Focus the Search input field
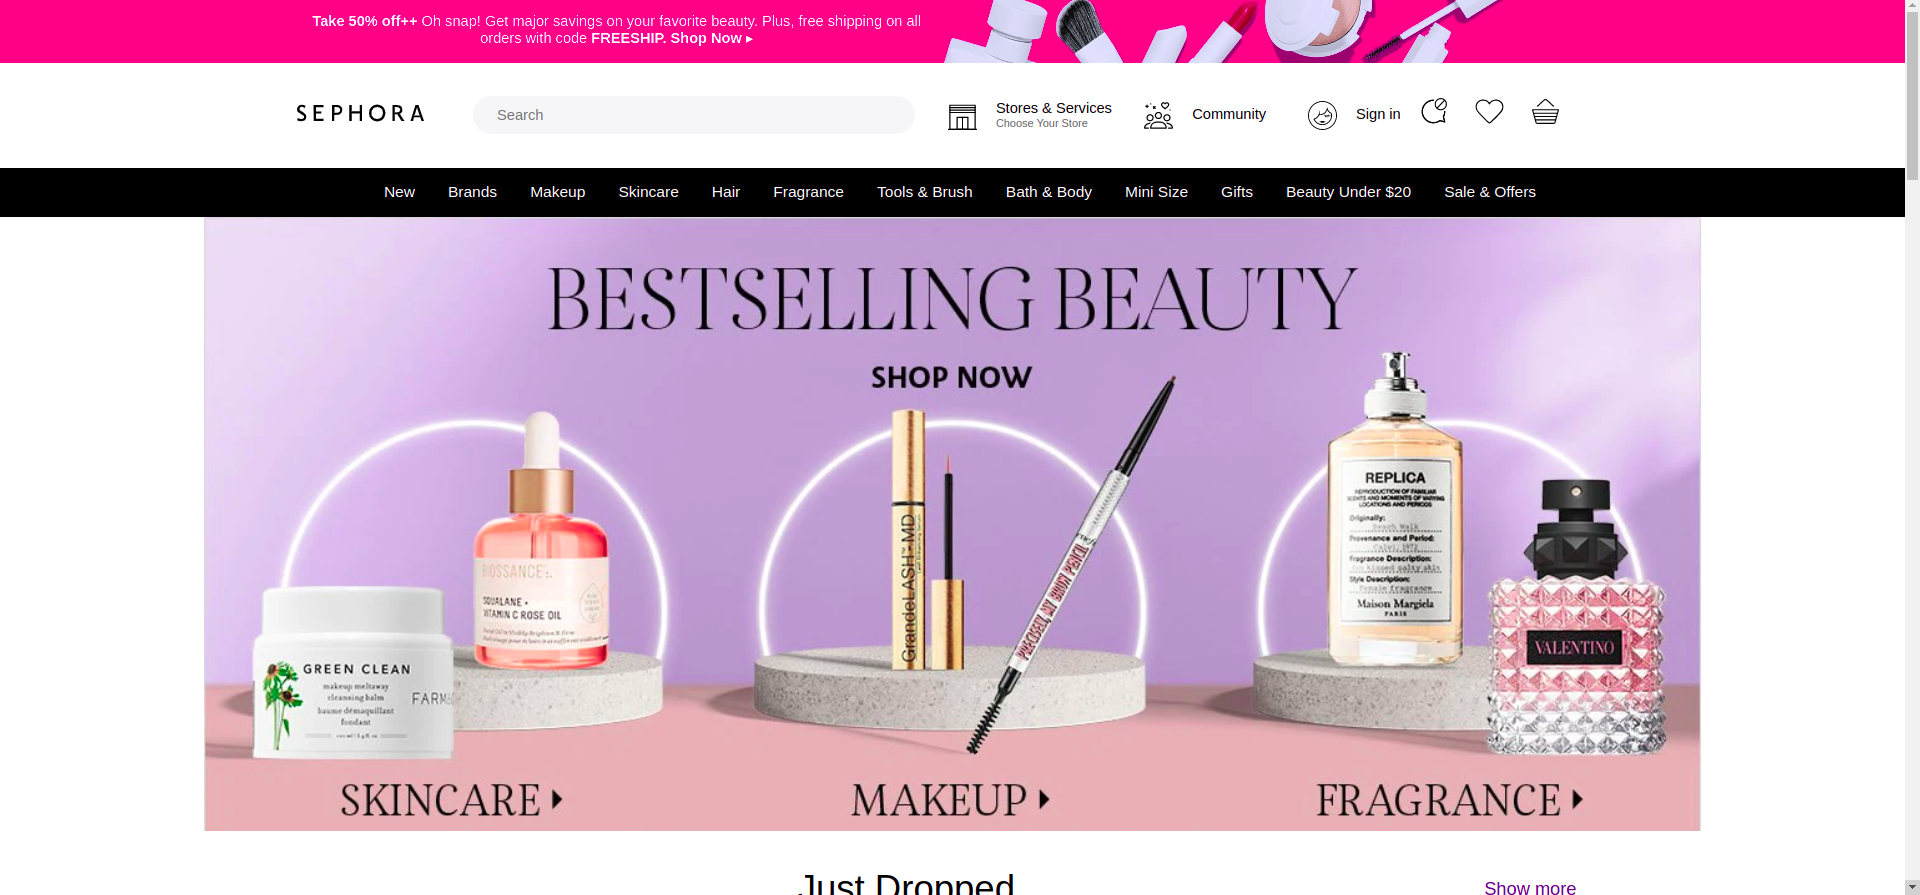 (x=693, y=115)
